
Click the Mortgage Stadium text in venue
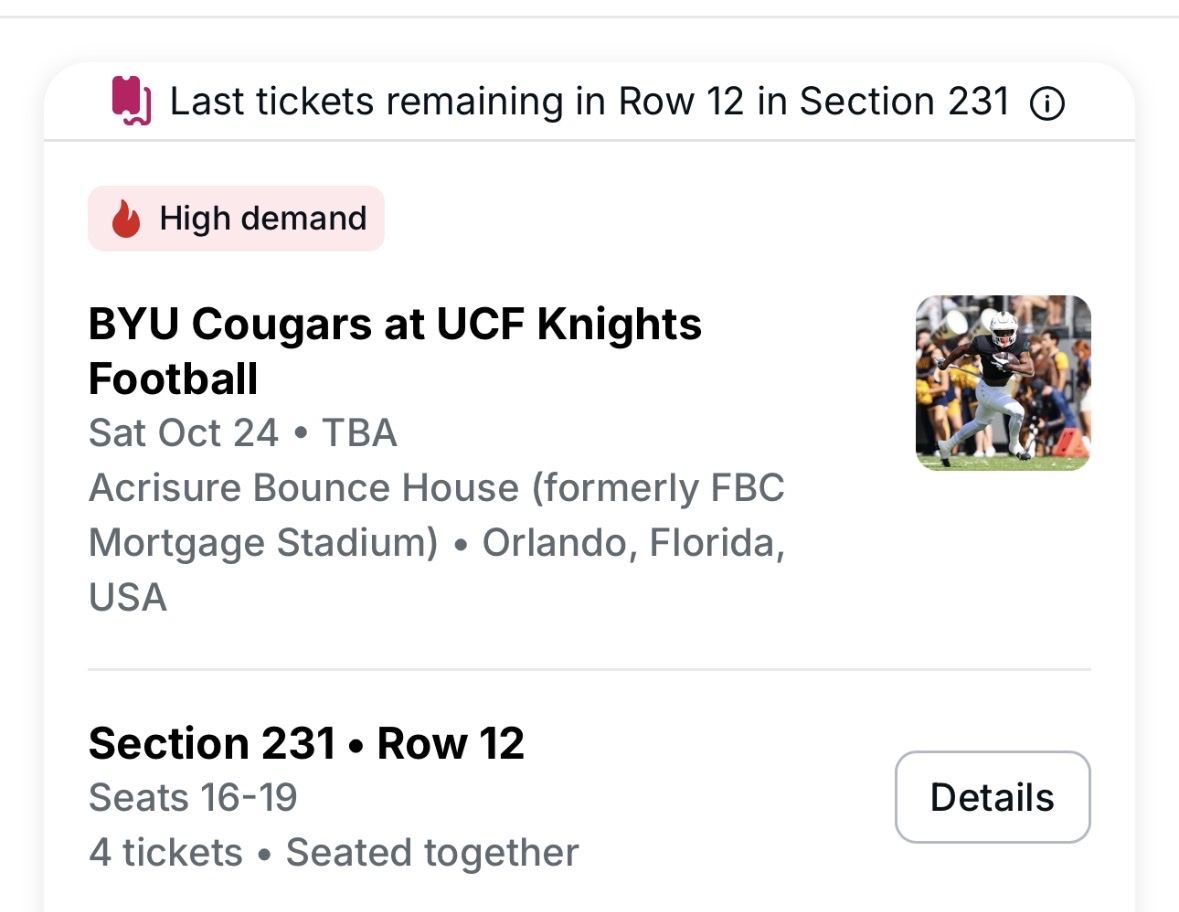pyautogui.click(x=263, y=543)
